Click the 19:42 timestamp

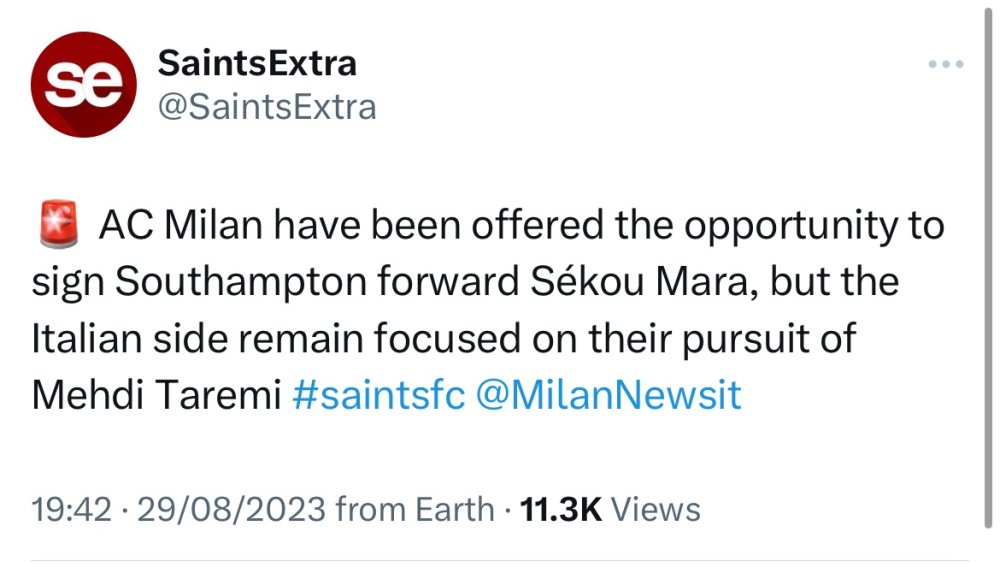71,509
